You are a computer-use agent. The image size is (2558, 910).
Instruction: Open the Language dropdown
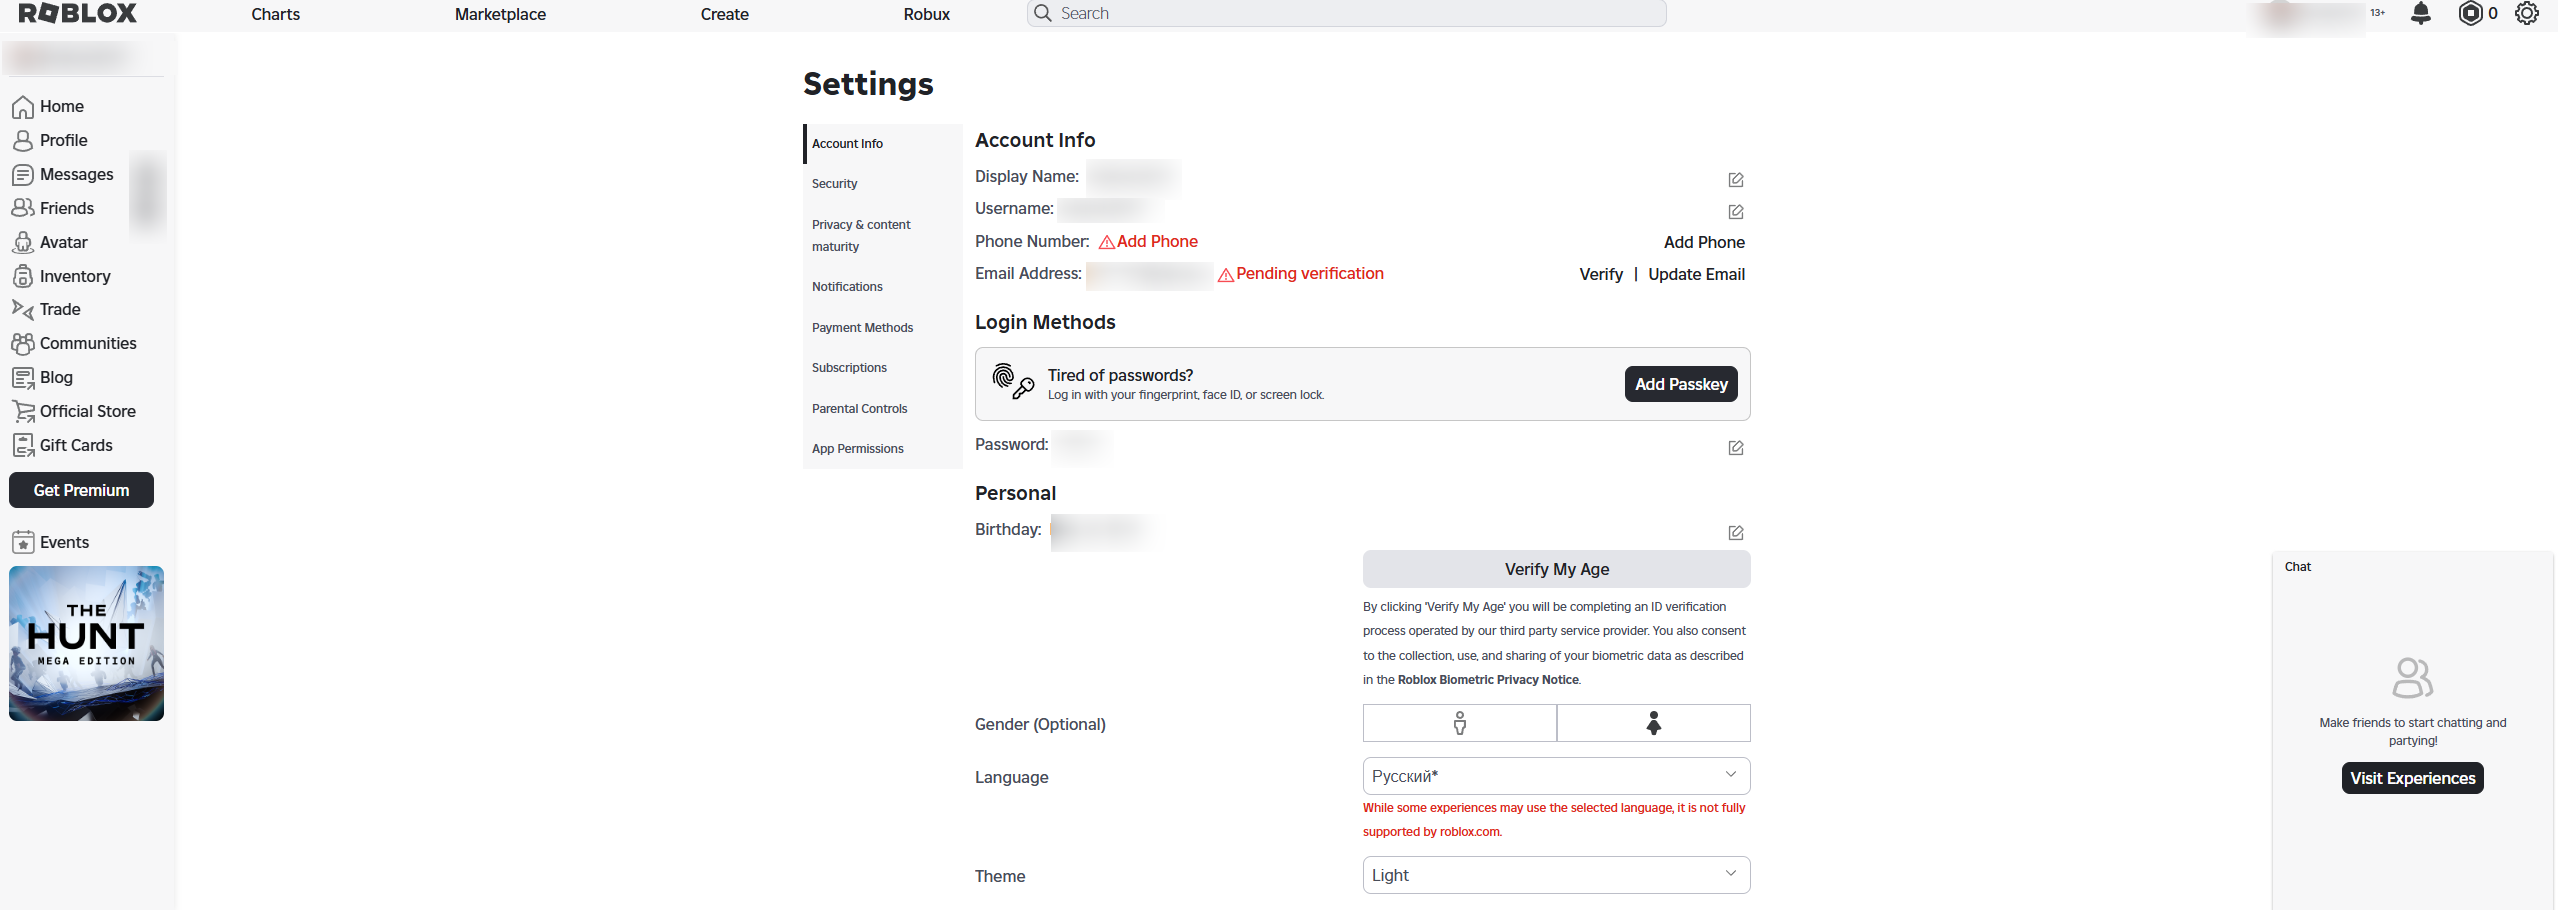[1556, 776]
